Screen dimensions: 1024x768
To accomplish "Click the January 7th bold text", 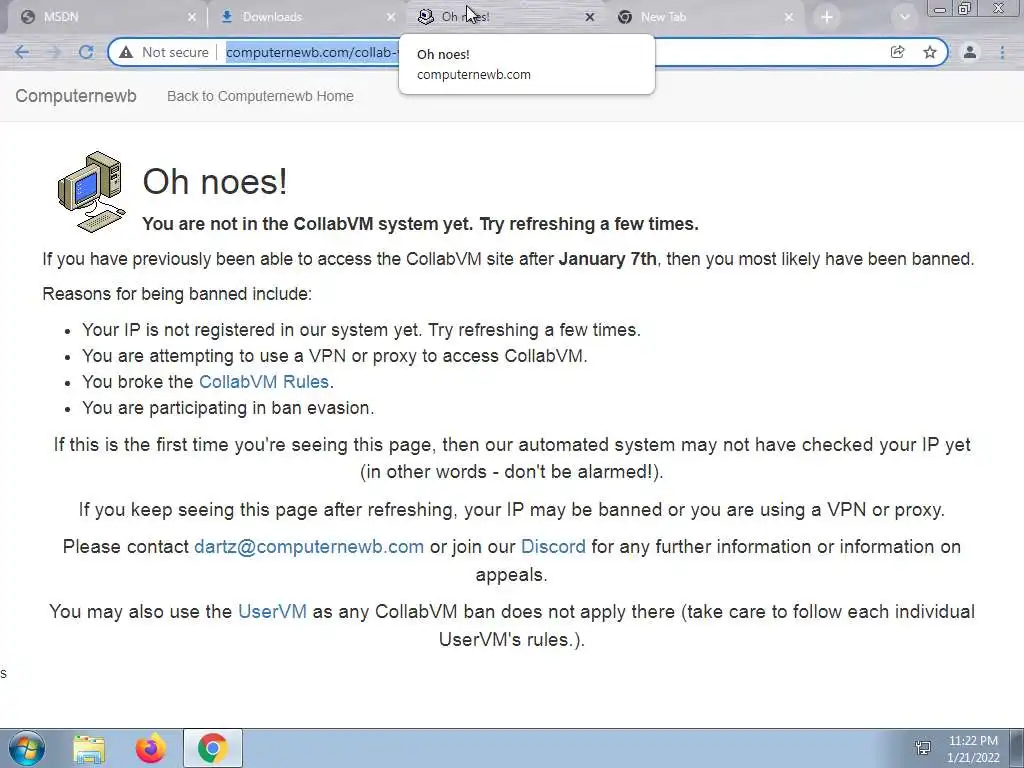I will click(x=607, y=259).
